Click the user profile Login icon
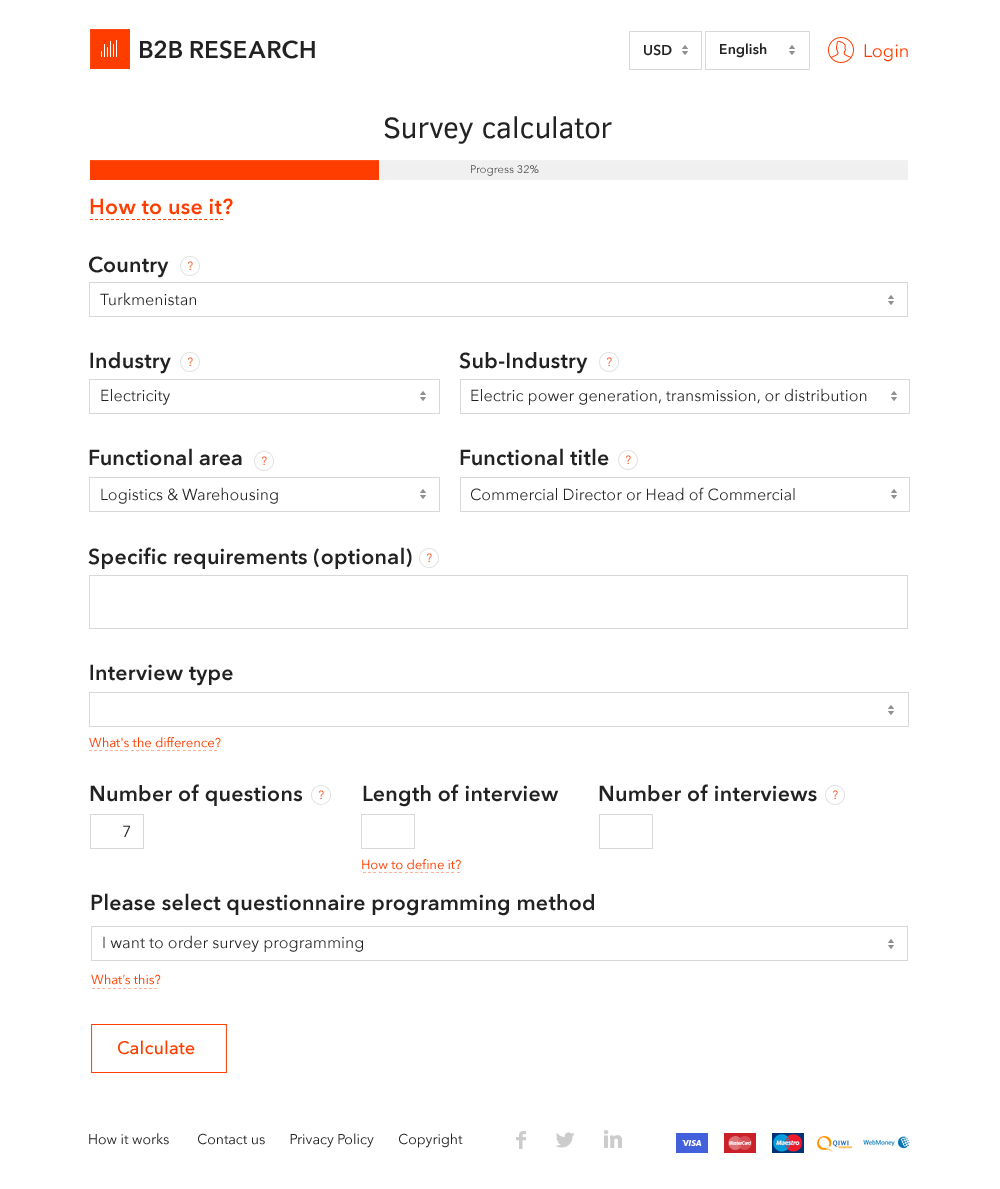Screen dimensions: 1000x1189 tap(841, 50)
